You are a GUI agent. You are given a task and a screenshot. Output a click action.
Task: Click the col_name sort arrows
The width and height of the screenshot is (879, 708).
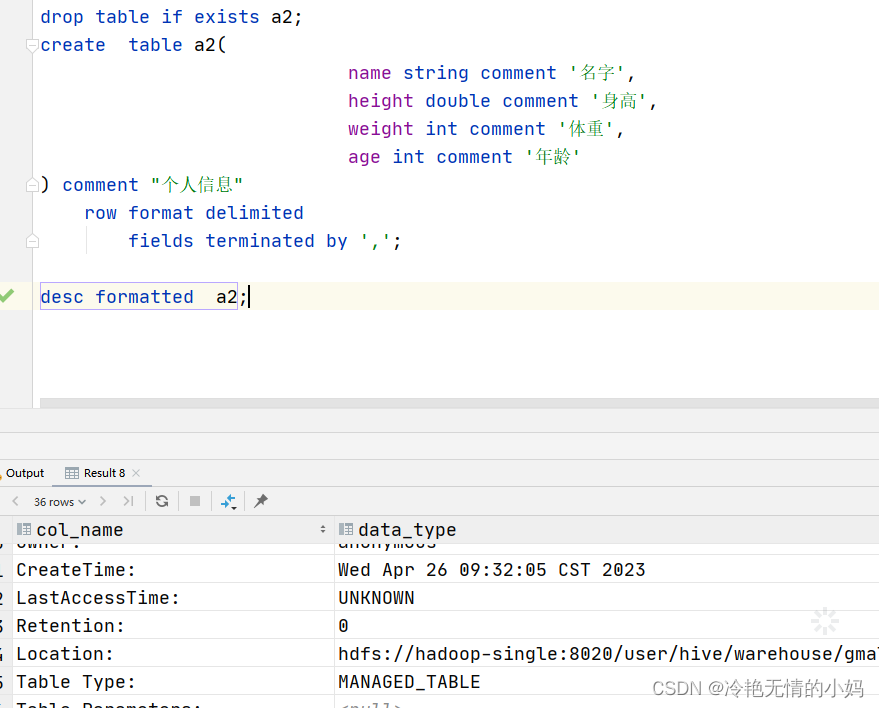[323, 529]
